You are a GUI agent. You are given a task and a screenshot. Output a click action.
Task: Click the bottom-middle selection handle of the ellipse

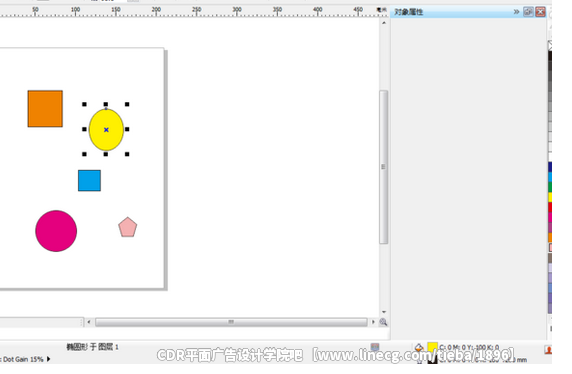click(x=106, y=154)
